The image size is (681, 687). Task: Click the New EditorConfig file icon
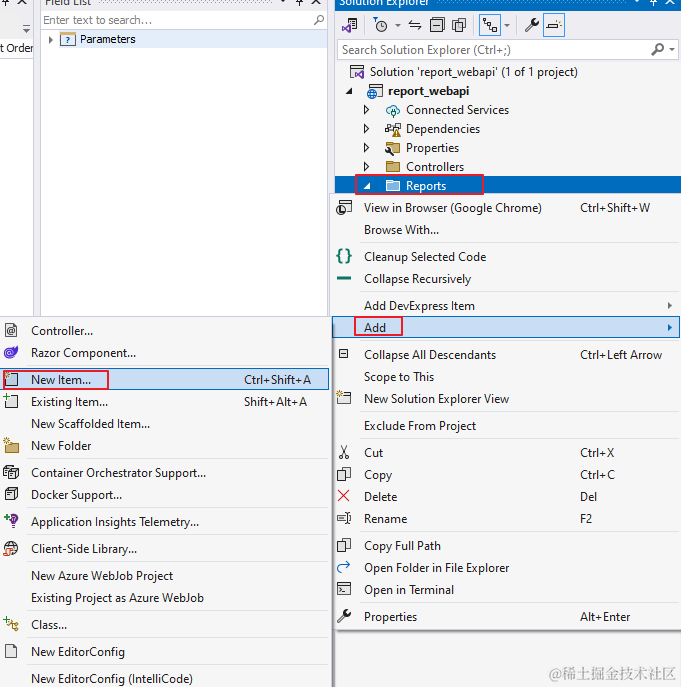(x=11, y=652)
